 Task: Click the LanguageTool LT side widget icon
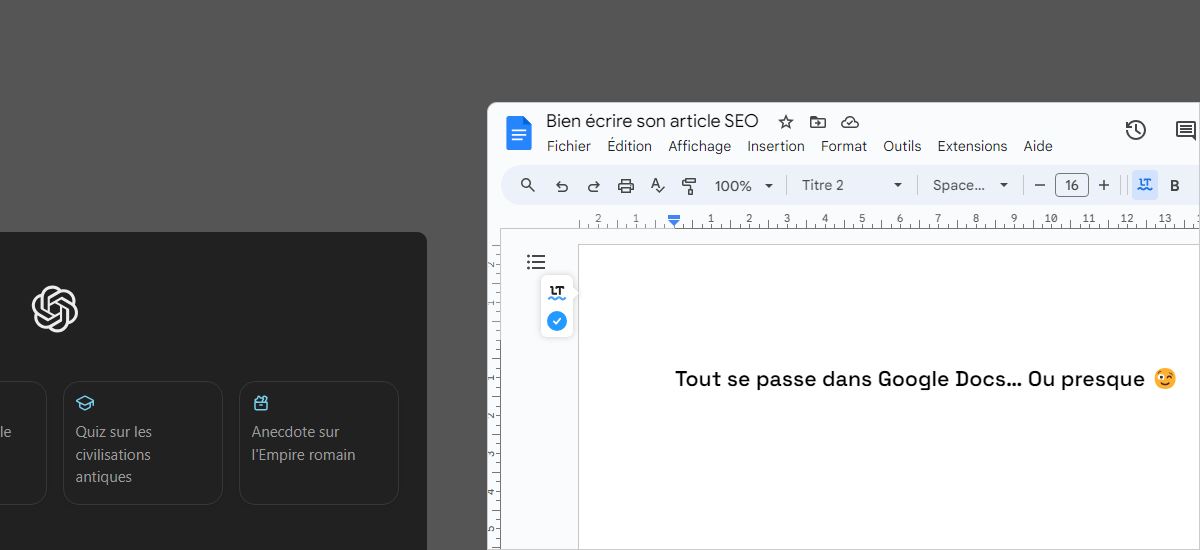click(x=557, y=292)
